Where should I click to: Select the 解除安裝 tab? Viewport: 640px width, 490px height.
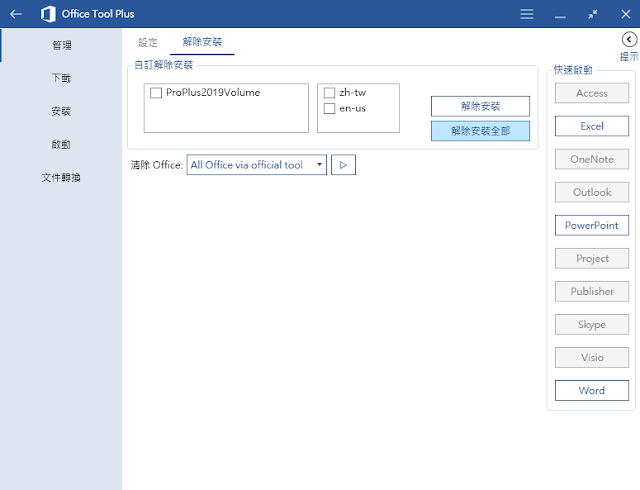point(202,42)
